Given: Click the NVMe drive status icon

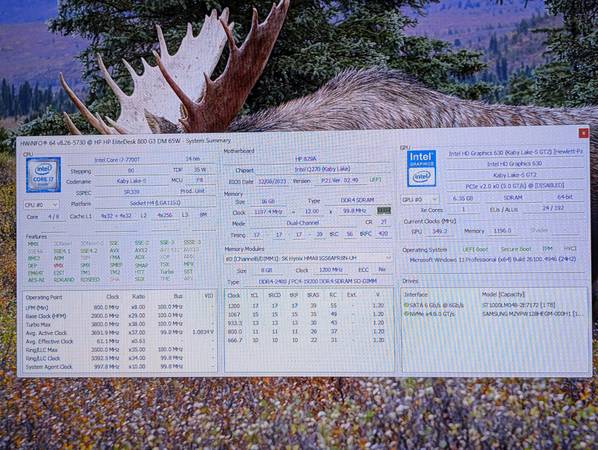Looking at the screenshot, I should coord(406,314).
